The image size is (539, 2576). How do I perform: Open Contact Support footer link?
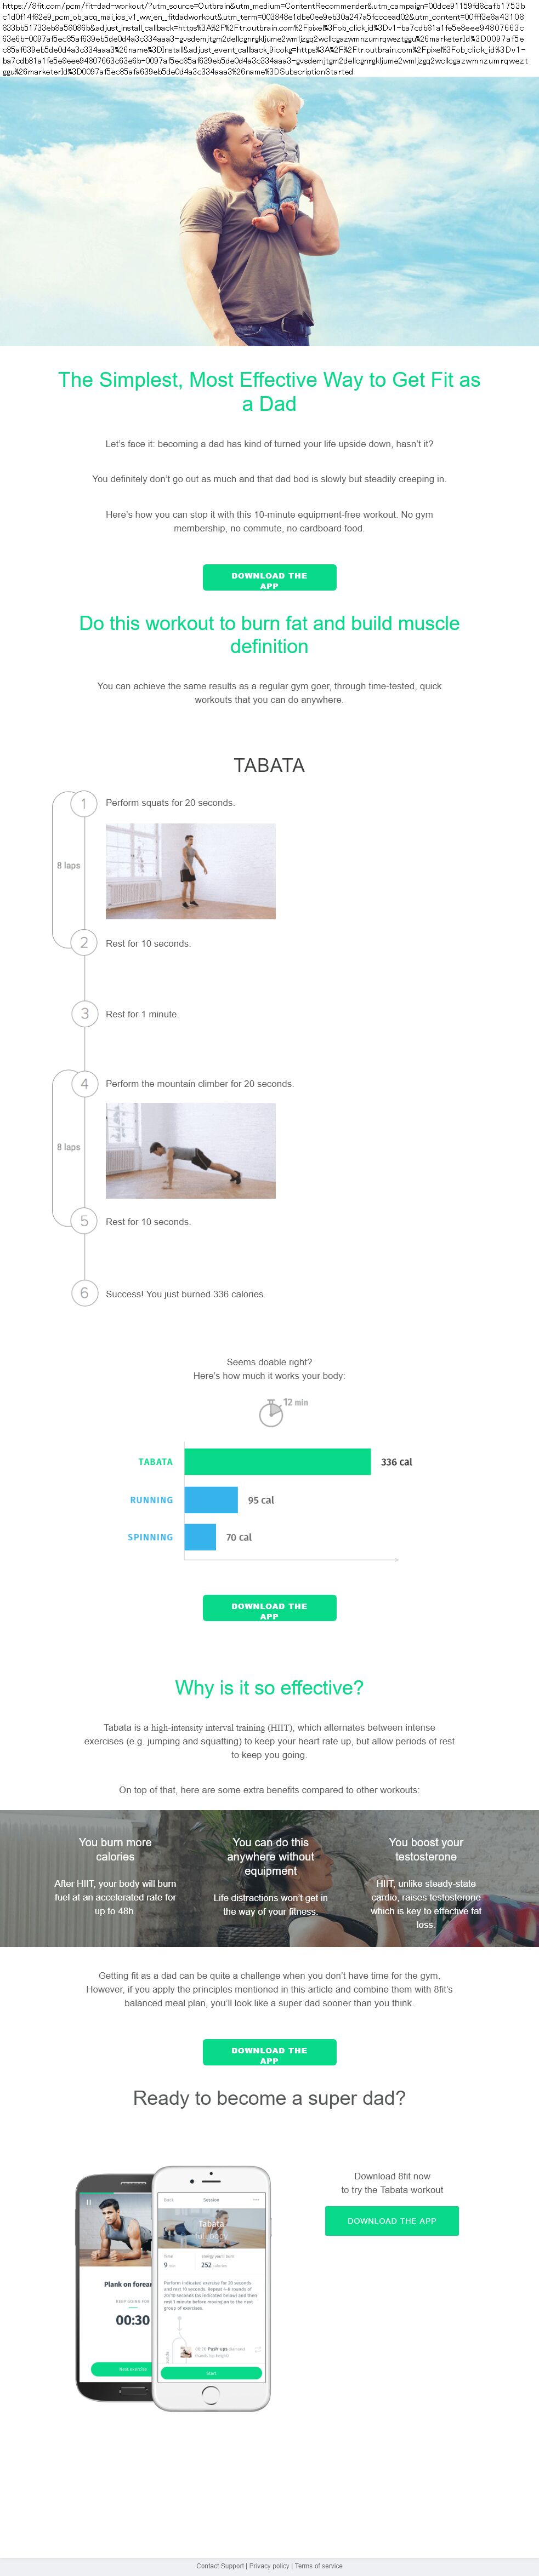[220, 2565]
